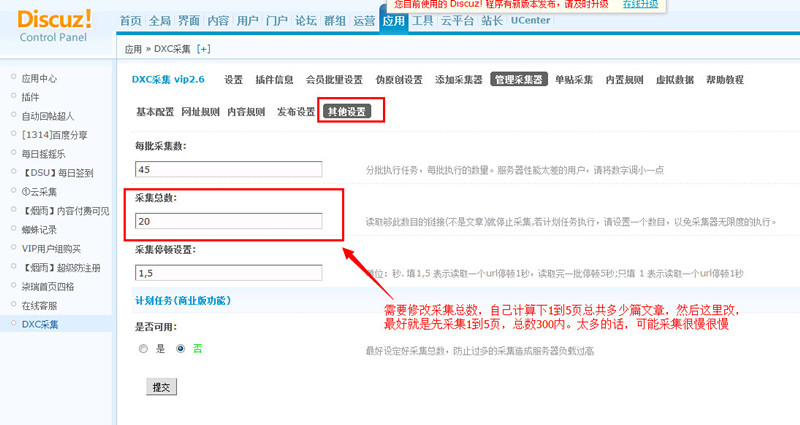The width and height of the screenshot is (800, 425).
Task: Click the 在线升级 upgrade link
Action: pyautogui.click(x=640, y=4)
